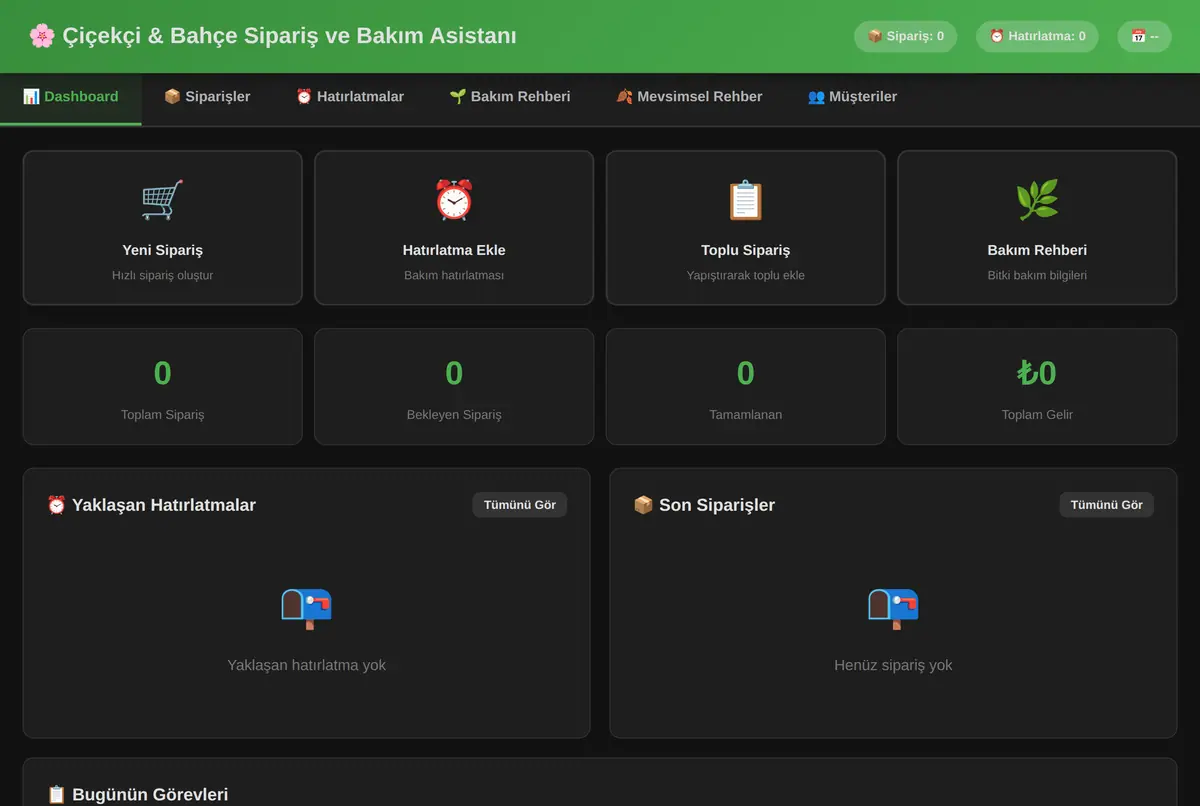
Task: Click the app title Çiçekçi & Bahçe Sipariş
Action: pyautogui.click(x=289, y=36)
